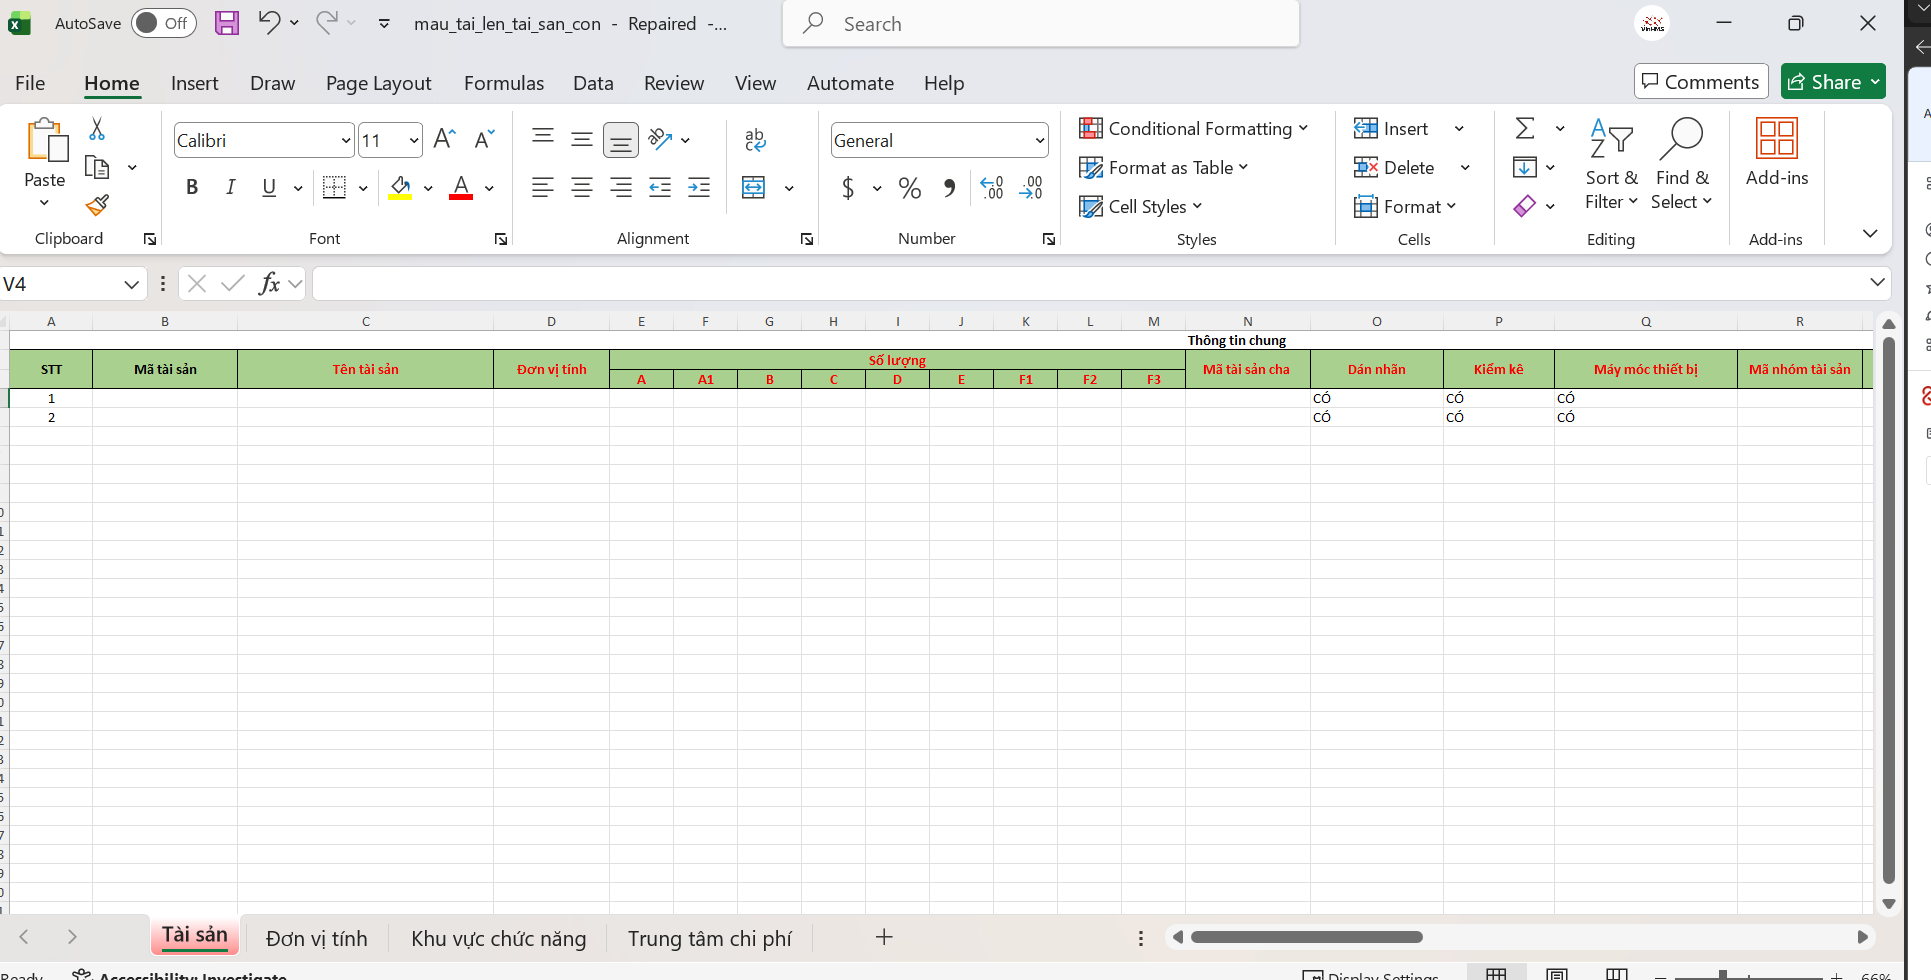Center align text horizontally

581,188
